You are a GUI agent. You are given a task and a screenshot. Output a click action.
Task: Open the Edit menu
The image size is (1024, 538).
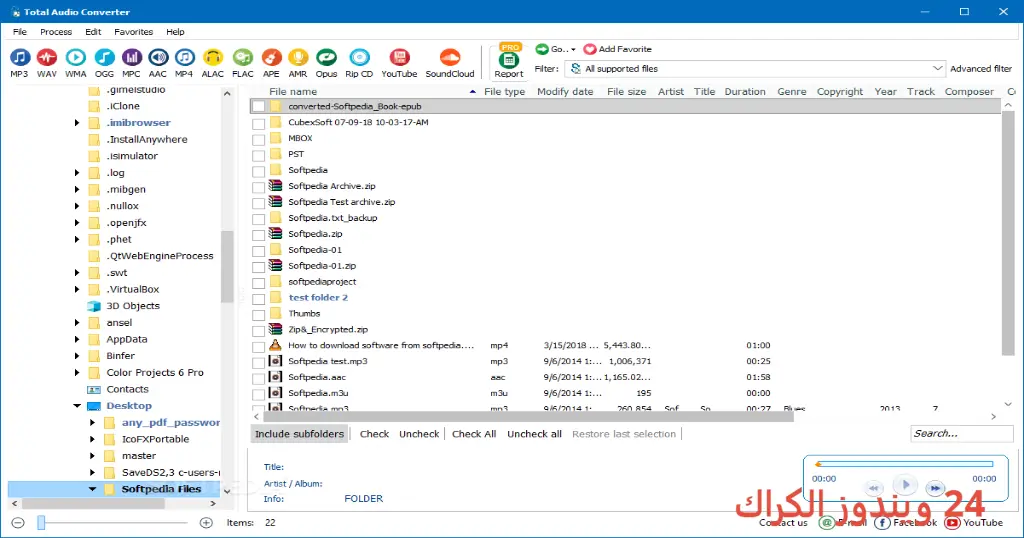point(93,31)
